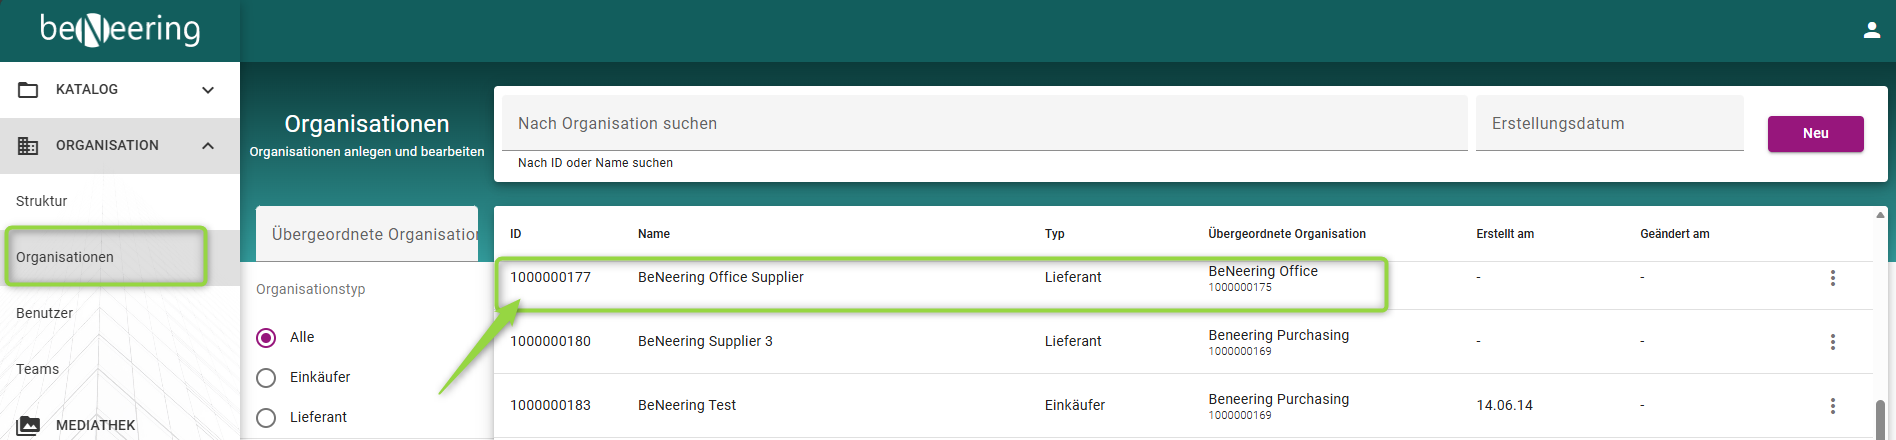Expand the Katalog menu chevron

(x=208, y=90)
